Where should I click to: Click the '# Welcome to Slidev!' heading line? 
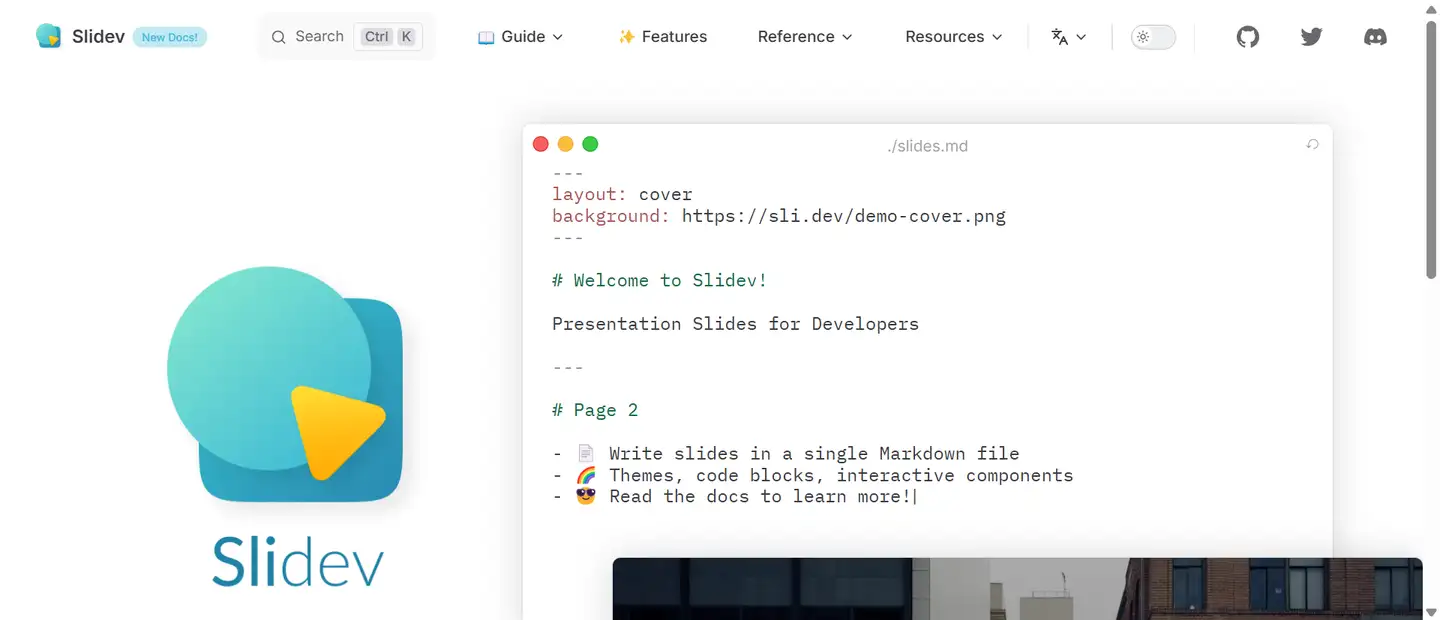click(x=660, y=281)
